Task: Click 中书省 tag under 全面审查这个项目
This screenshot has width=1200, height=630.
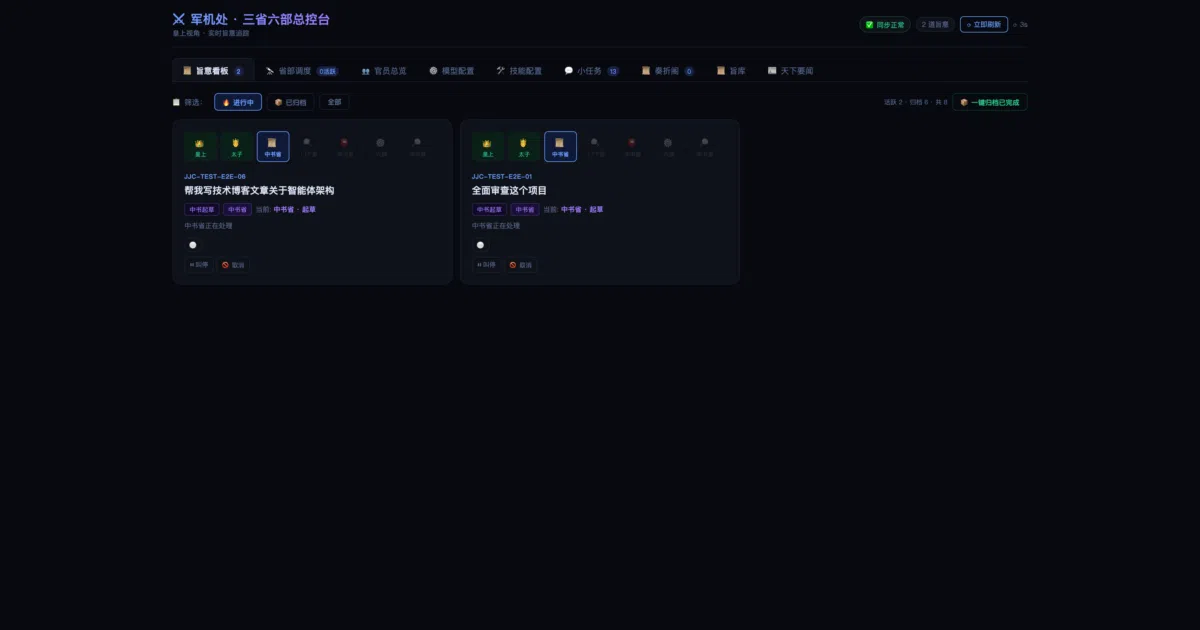Action: [525, 210]
